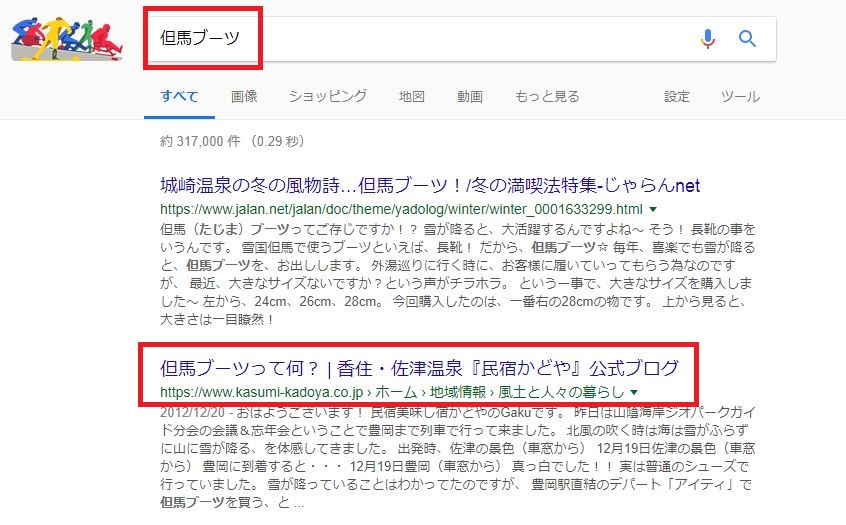Screen dimensions: 846x525
Task: Open 地域情報 breadcrumb in kasumi-kadoya result
Action: coord(458,392)
